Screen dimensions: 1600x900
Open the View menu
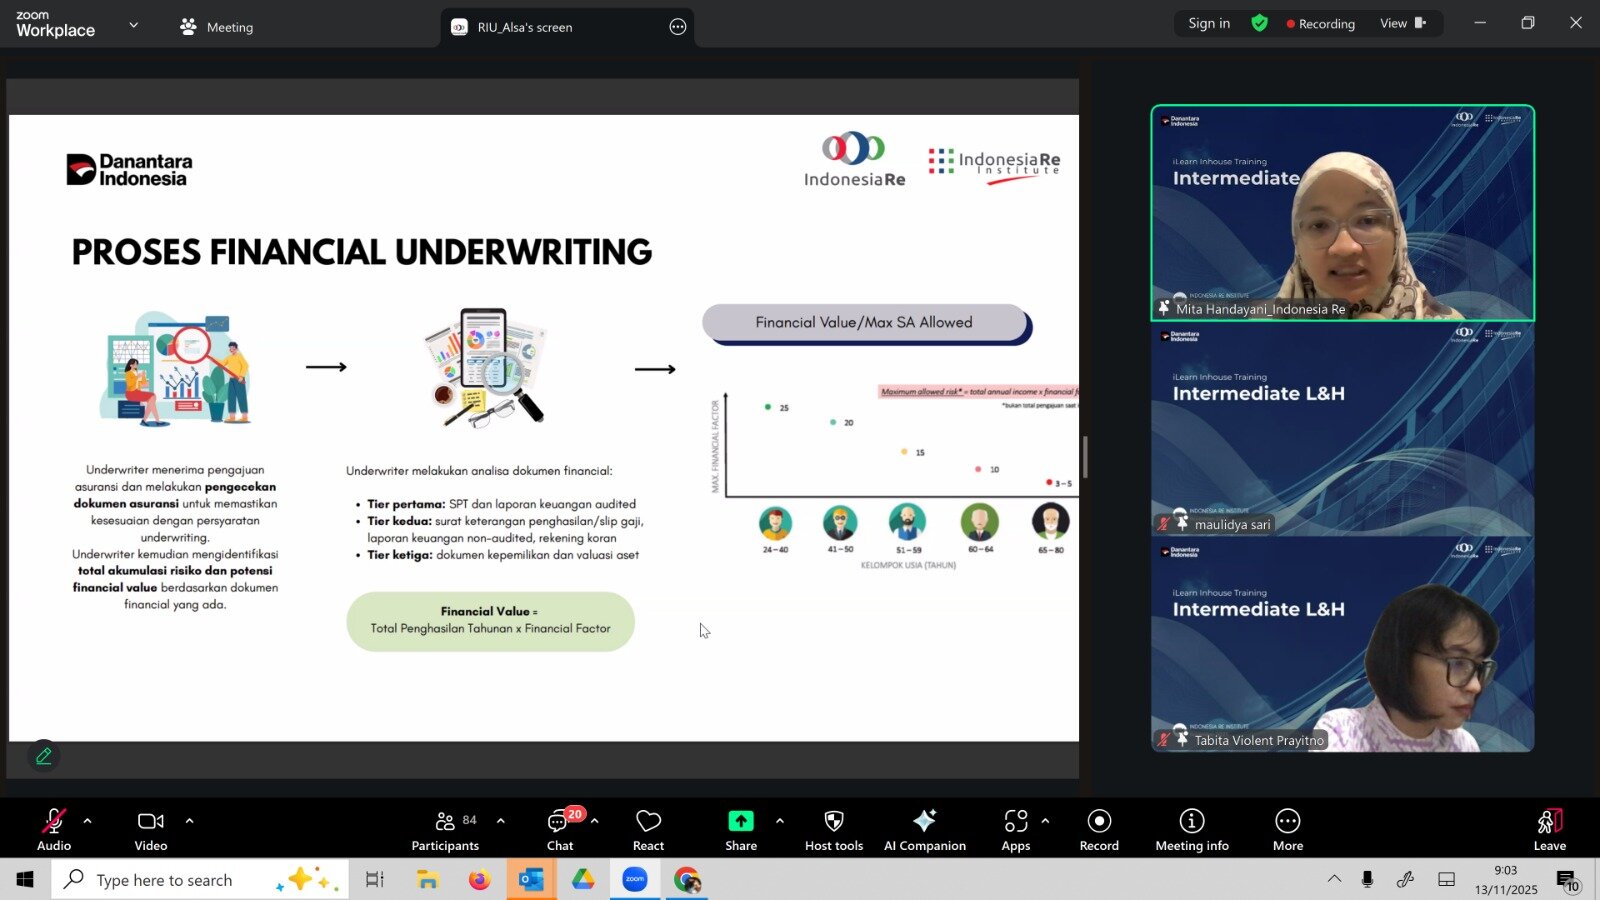click(1402, 23)
